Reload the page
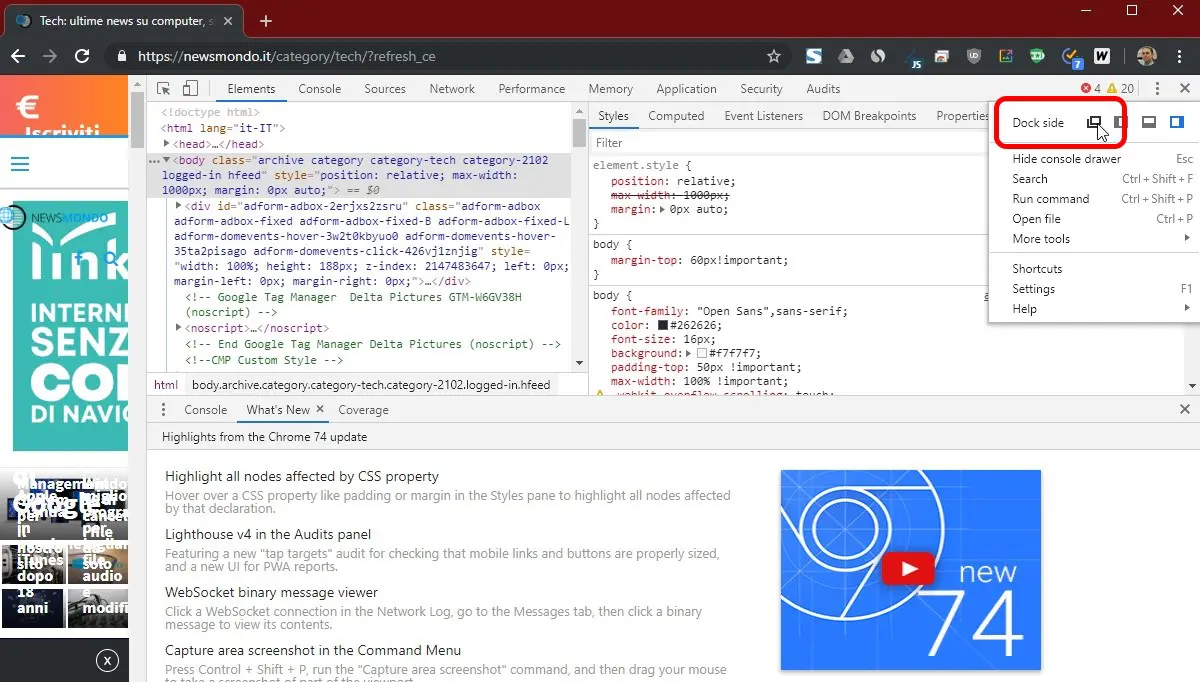 pos(82,56)
